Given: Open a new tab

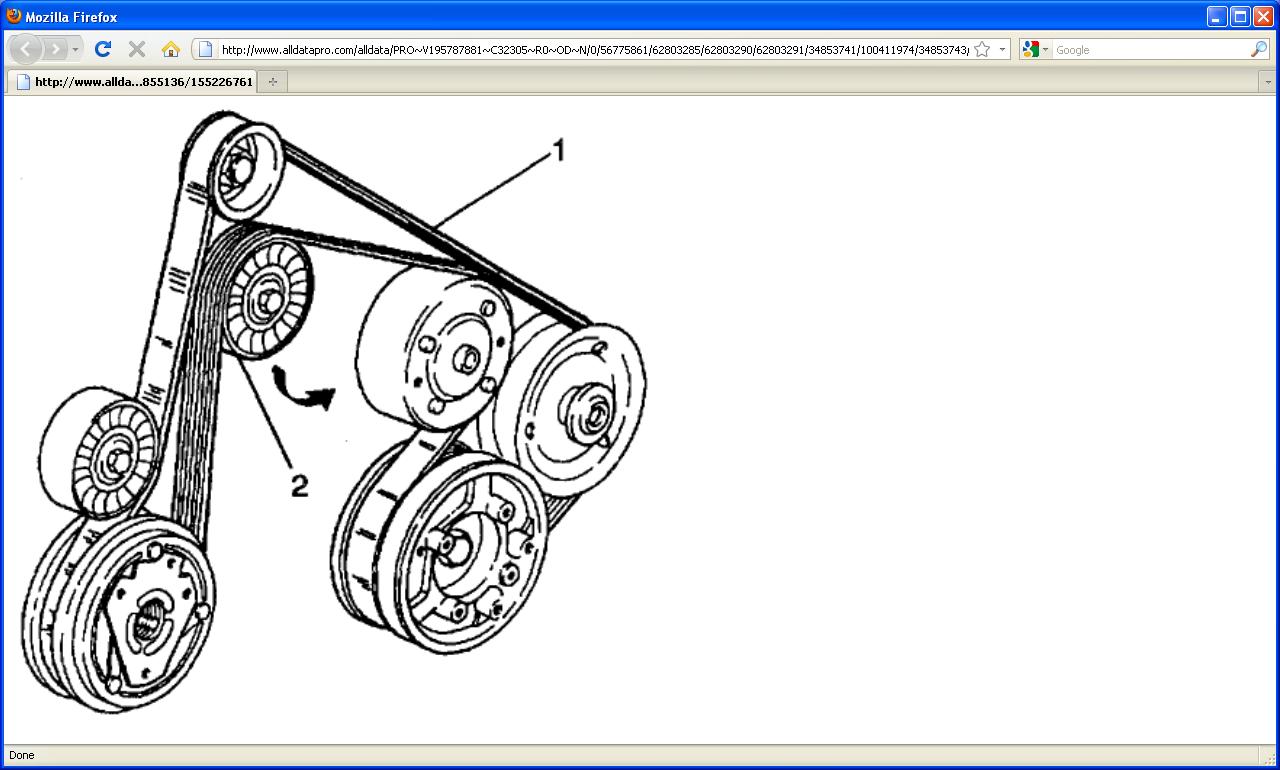Looking at the screenshot, I should pyautogui.click(x=272, y=82).
